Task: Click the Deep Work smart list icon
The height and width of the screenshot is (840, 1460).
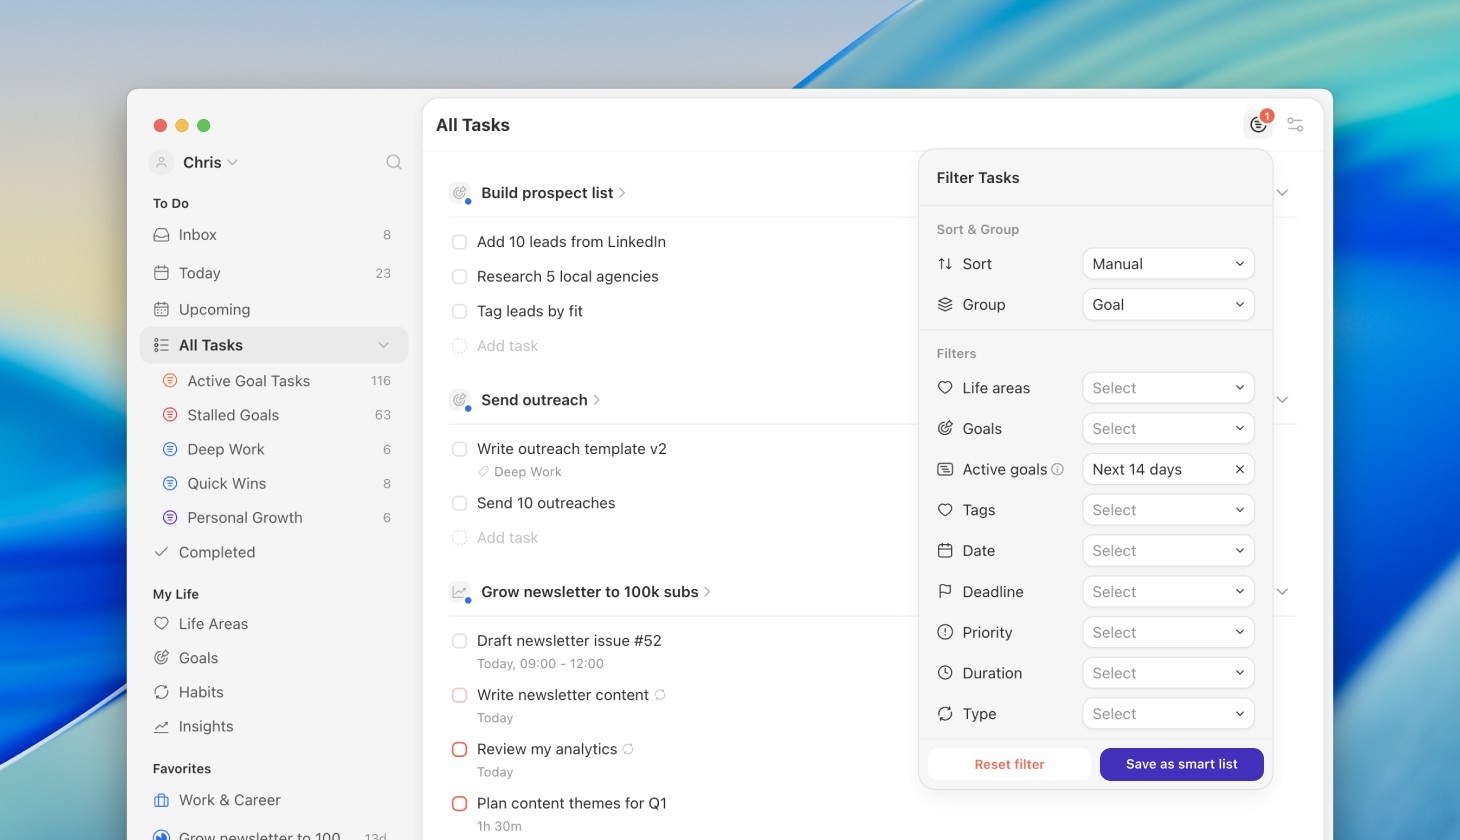Action: 170,449
